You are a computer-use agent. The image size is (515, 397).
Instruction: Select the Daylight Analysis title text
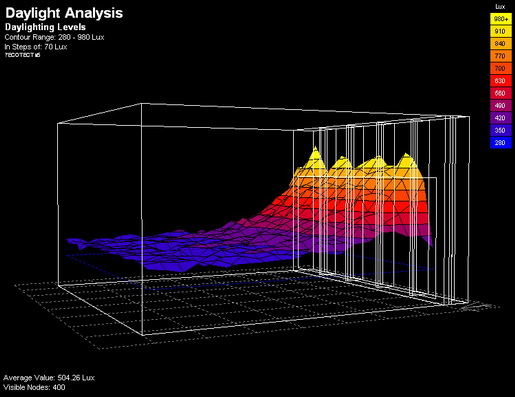click(64, 13)
